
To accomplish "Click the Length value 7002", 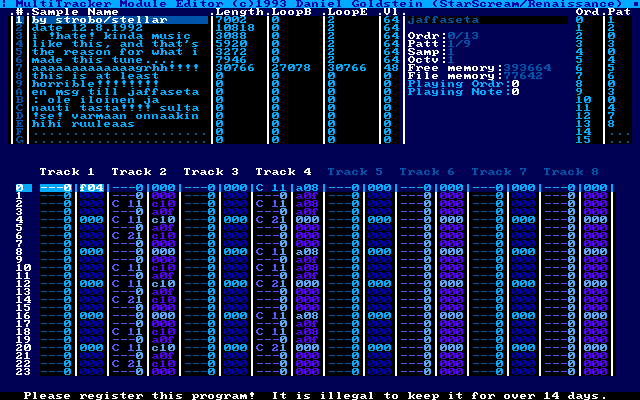I will click(x=230, y=20).
